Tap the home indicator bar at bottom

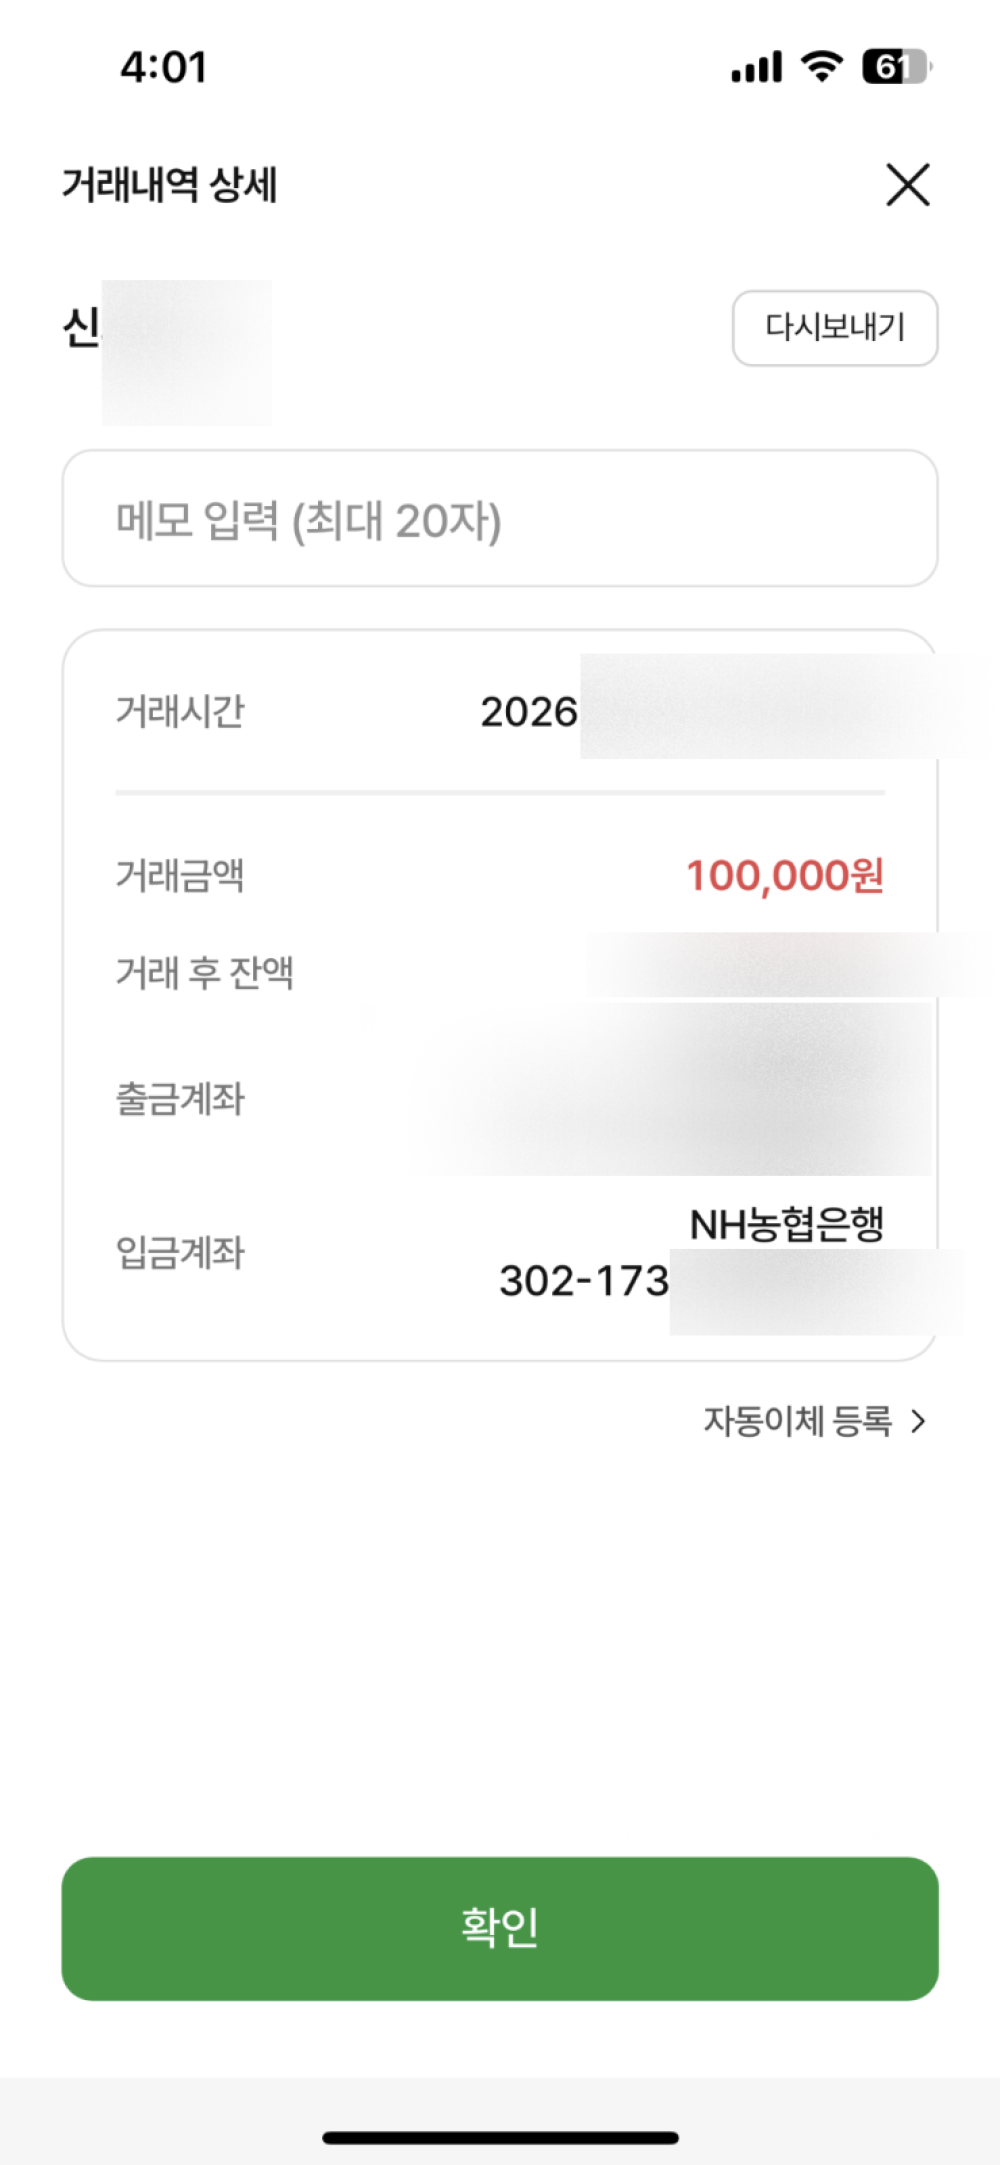[500, 2138]
